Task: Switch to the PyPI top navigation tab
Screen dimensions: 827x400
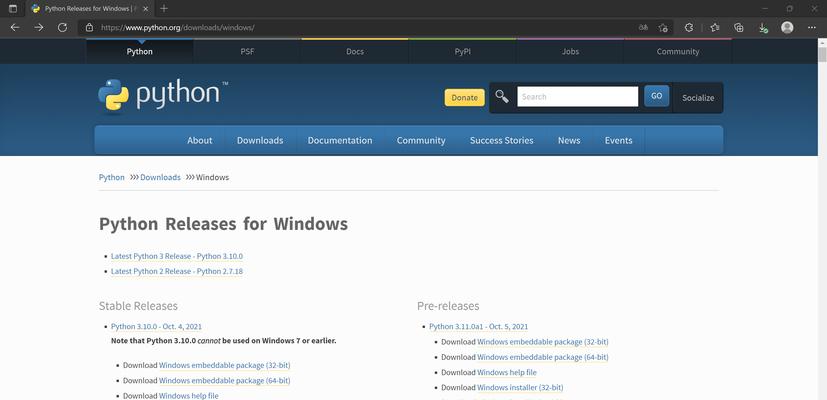Action: tap(463, 51)
